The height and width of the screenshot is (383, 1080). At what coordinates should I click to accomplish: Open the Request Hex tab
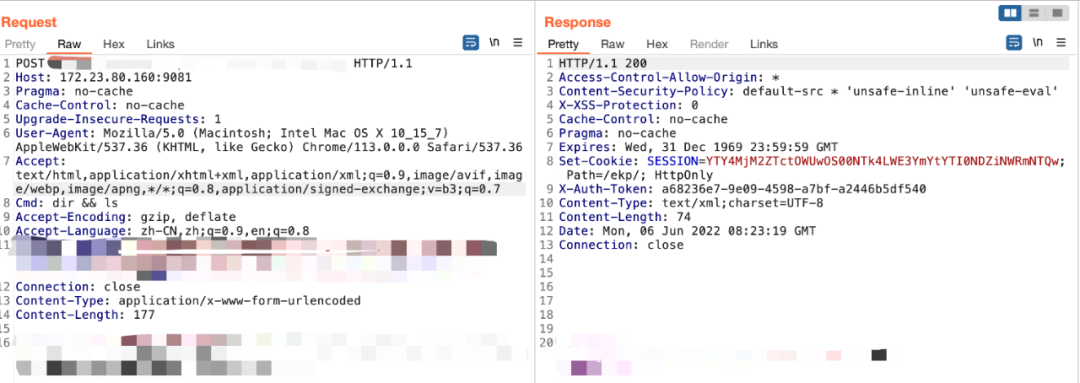pos(114,44)
